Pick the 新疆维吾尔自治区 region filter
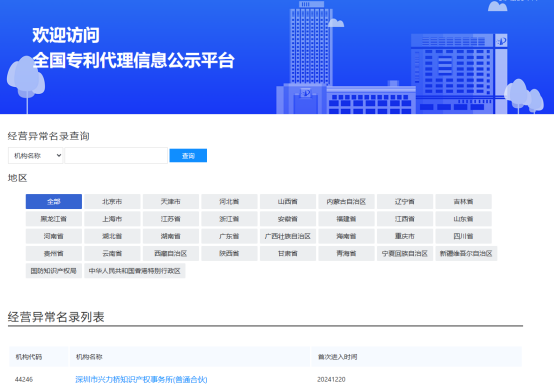554x391 pixels. pyautogui.click(x=466, y=254)
